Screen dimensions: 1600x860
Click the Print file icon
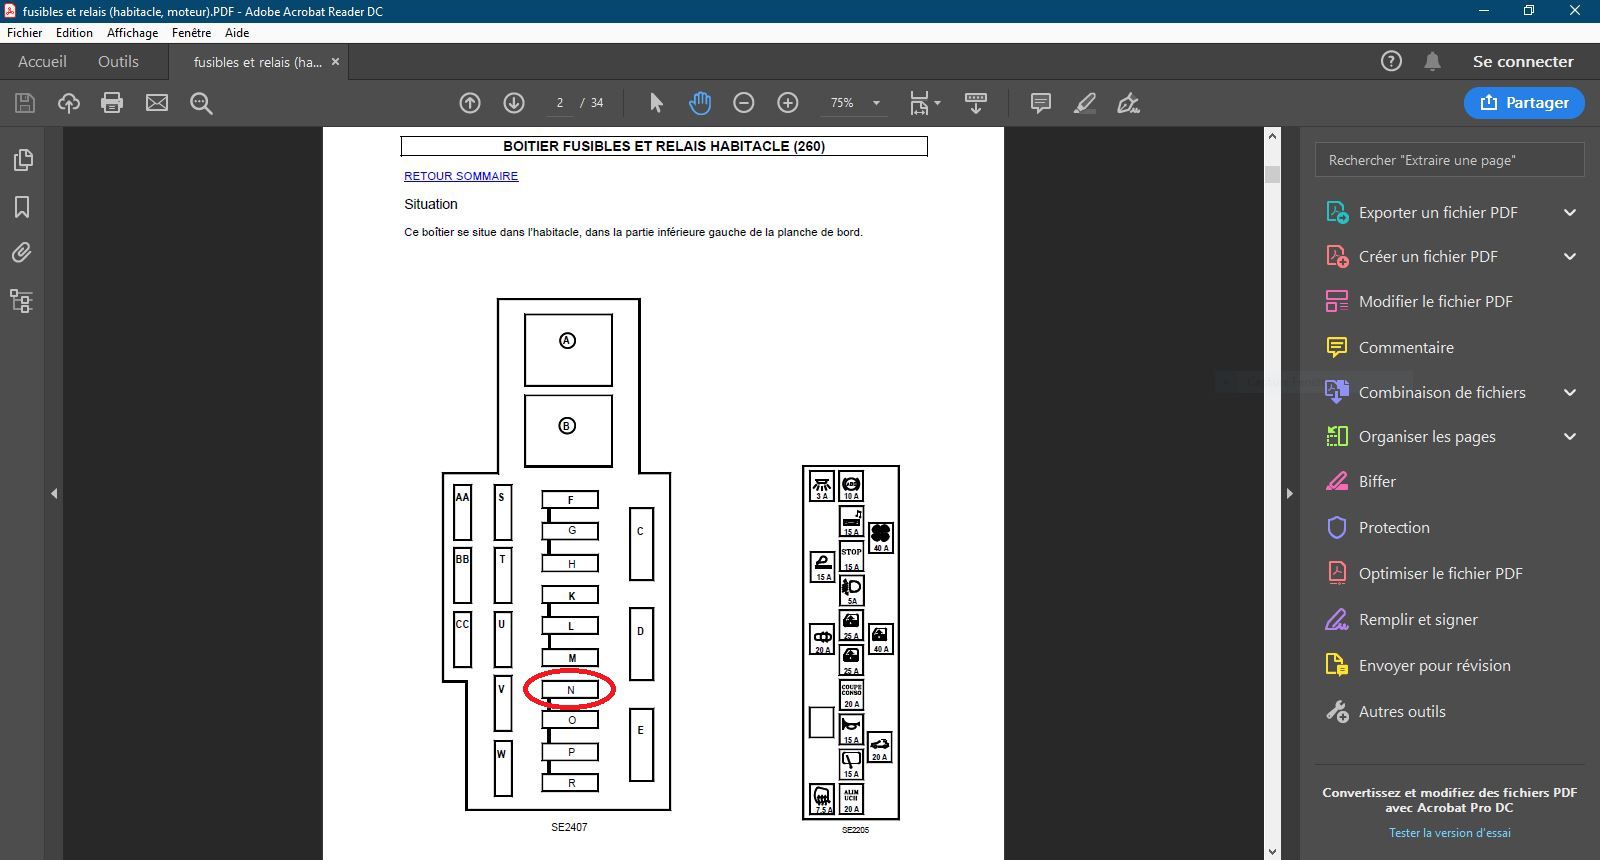click(112, 103)
